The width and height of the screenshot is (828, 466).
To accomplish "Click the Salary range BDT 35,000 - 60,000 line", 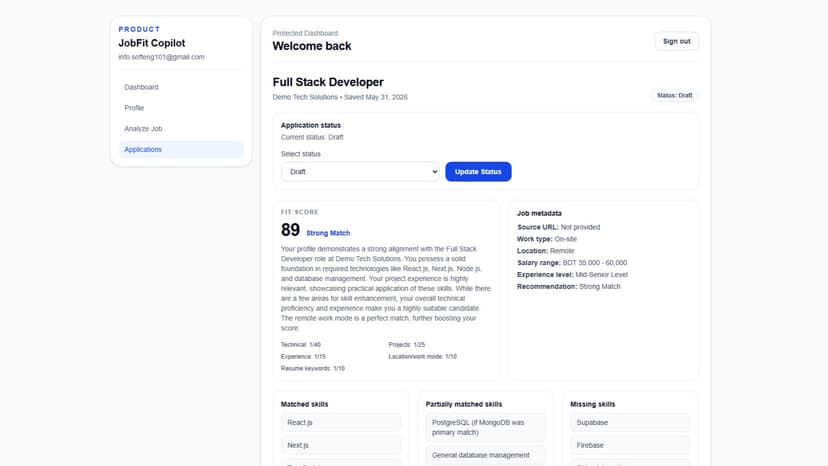I will click(572, 263).
